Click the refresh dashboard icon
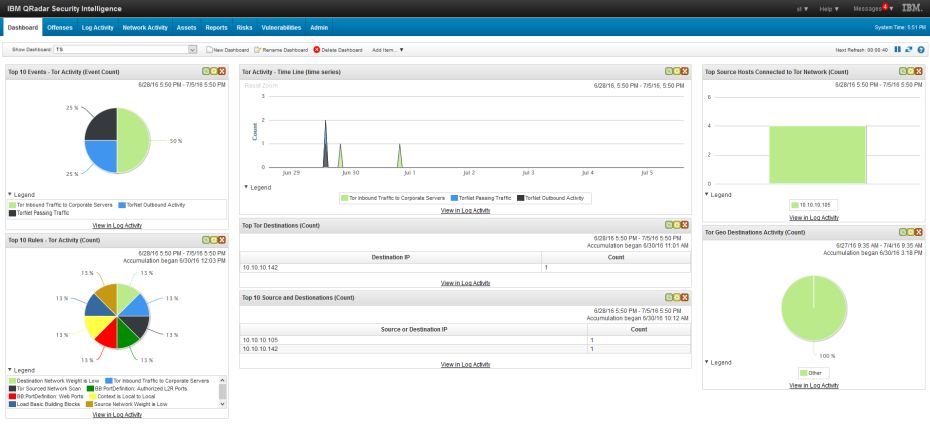Image resolution: width=930 pixels, height=428 pixels. coord(909,49)
